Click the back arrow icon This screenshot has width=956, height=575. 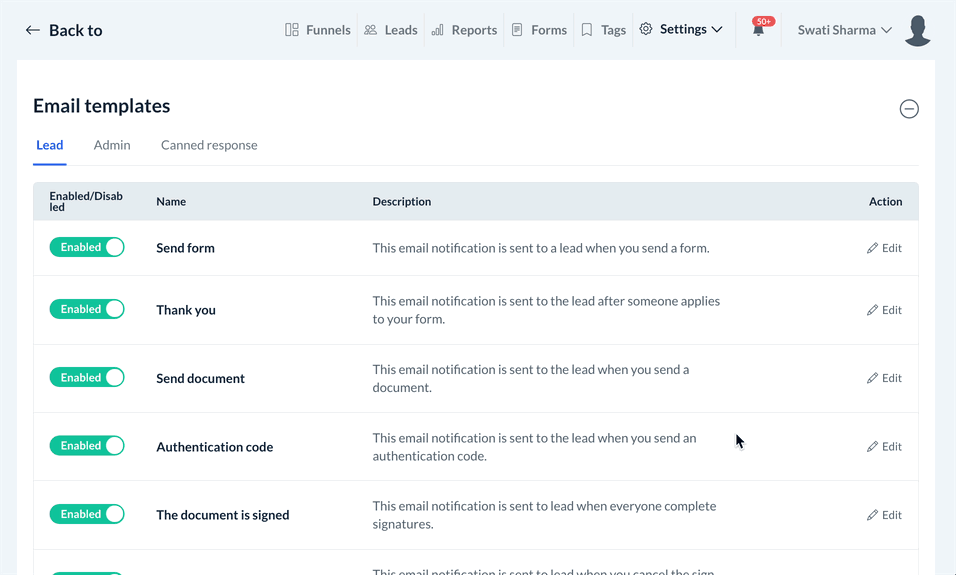coord(33,30)
